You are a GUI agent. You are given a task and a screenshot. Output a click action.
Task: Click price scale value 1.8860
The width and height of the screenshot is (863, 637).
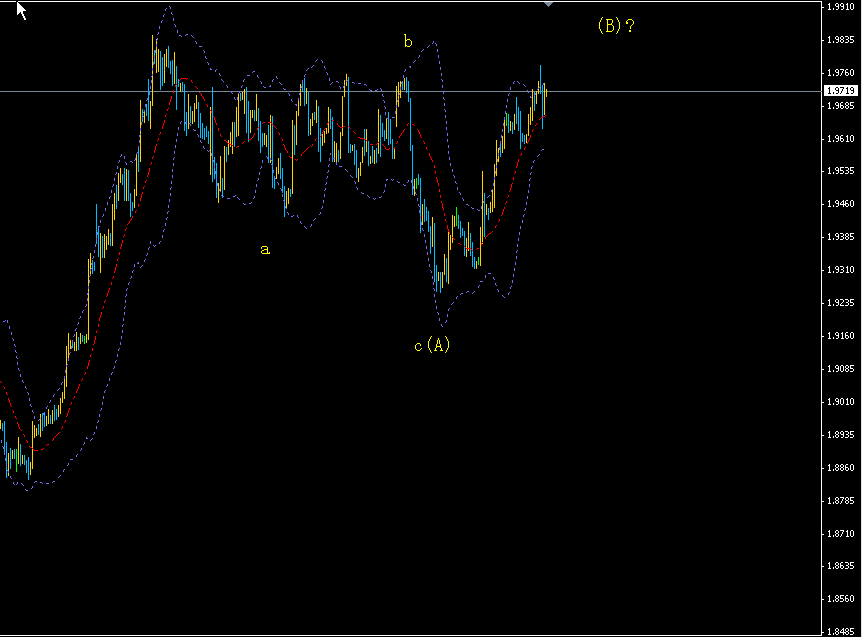coord(841,467)
